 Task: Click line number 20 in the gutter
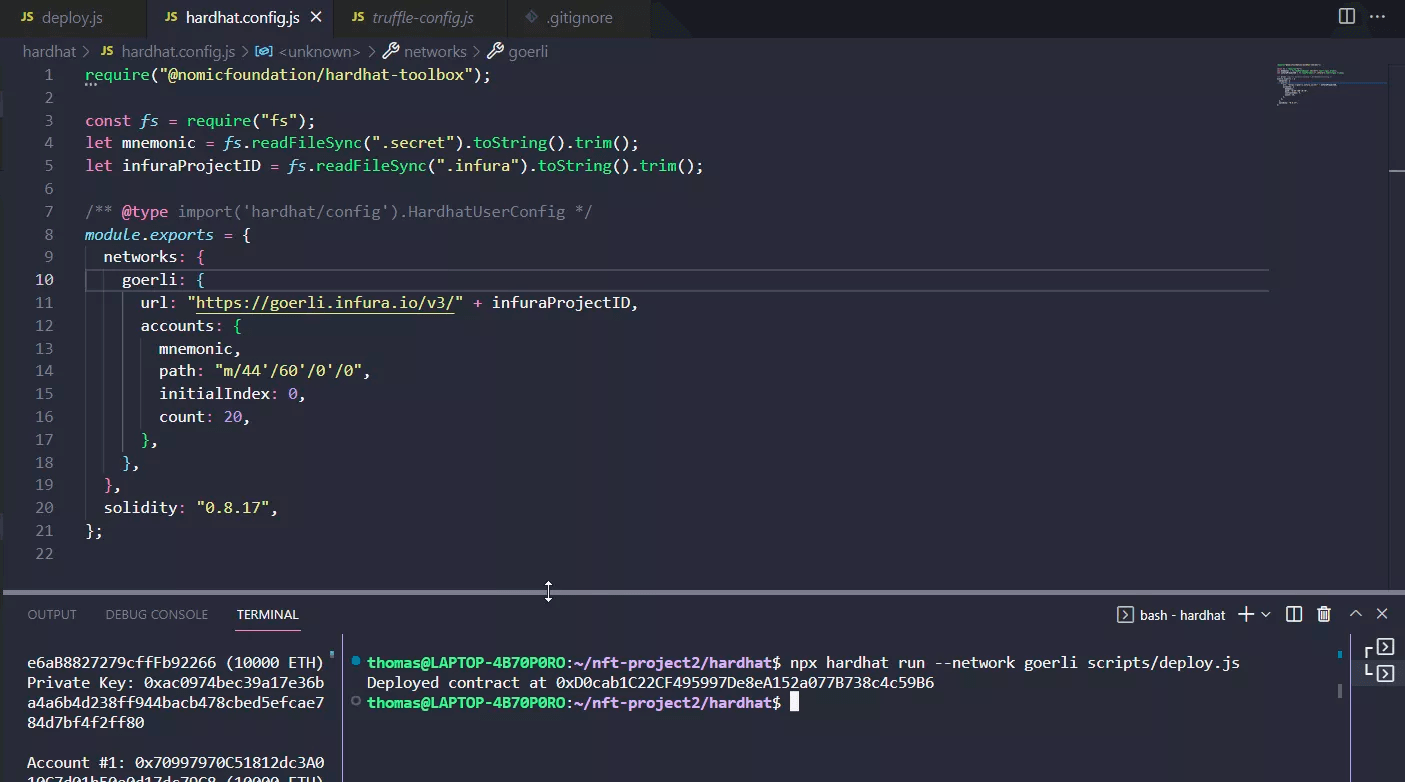point(44,508)
